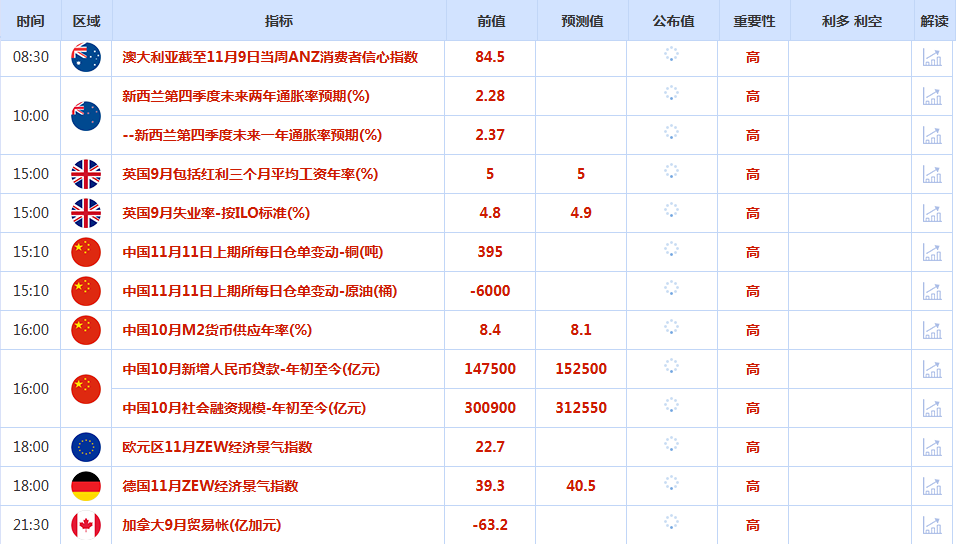Click the 重要性 column header
The height and width of the screenshot is (544, 956).
pos(753,21)
